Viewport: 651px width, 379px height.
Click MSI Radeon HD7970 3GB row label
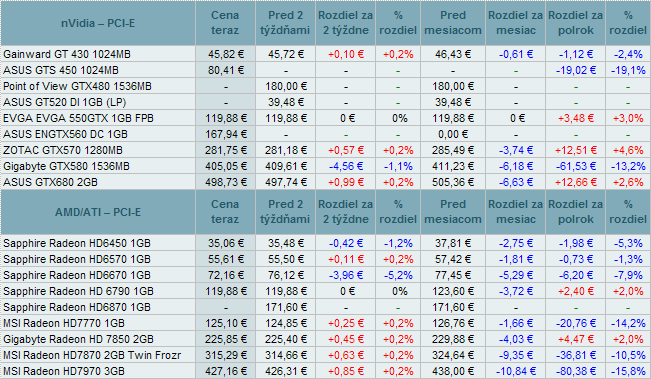pyautogui.click(x=64, y=371)
